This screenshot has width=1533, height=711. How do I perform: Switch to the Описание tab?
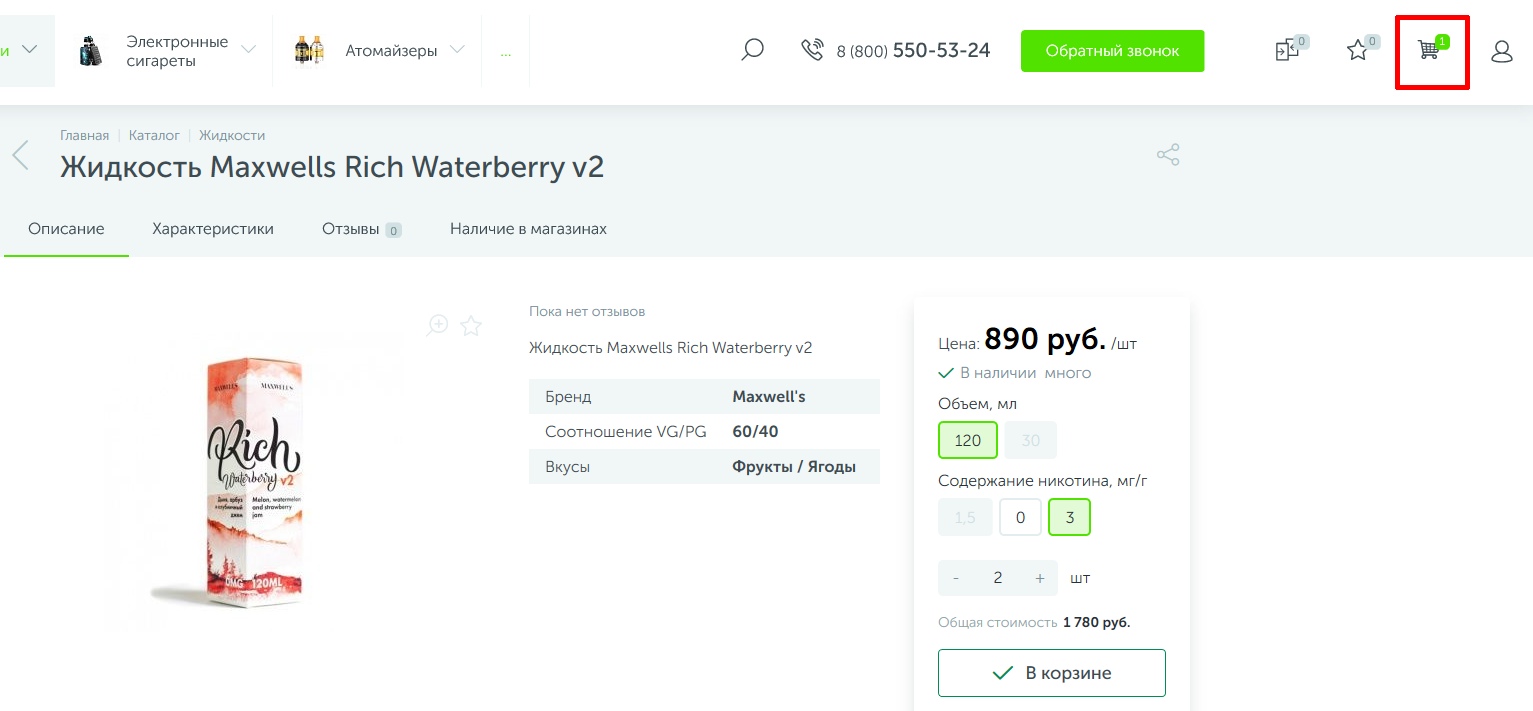pyautogui.click(x=66, y=229)
